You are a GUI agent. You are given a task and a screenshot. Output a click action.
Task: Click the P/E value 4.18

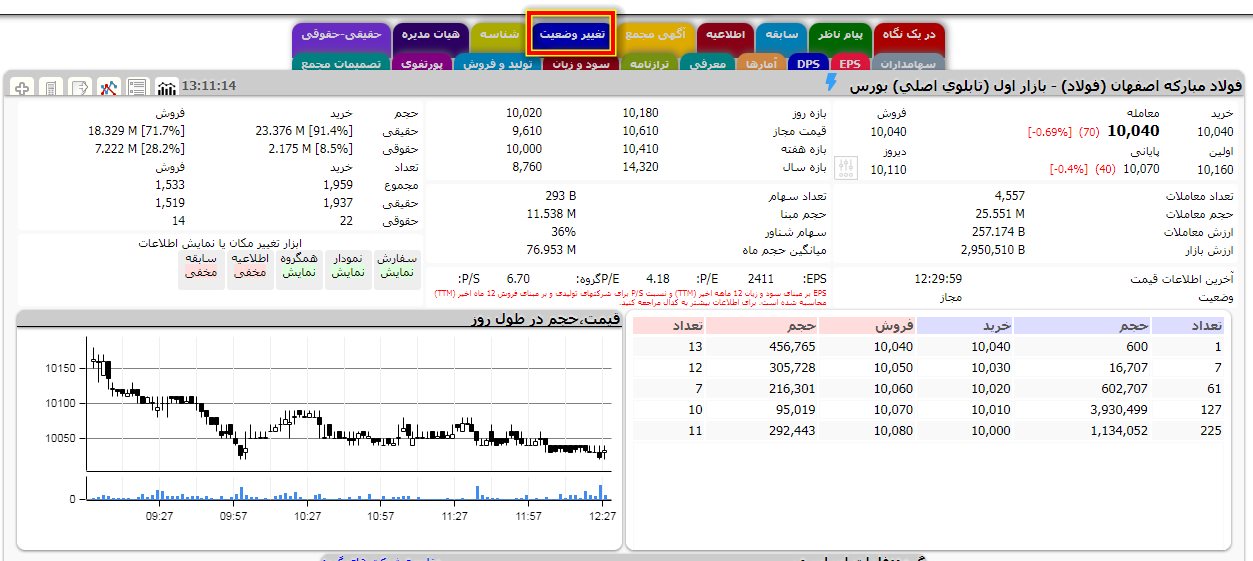[x=658, y=279]
